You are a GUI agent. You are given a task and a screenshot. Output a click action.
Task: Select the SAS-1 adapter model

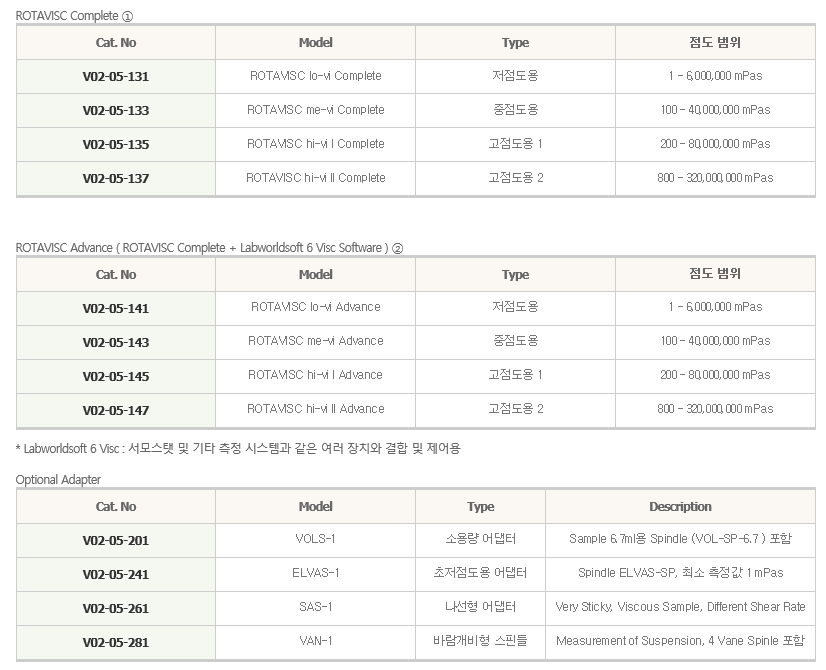click(315, 607)
